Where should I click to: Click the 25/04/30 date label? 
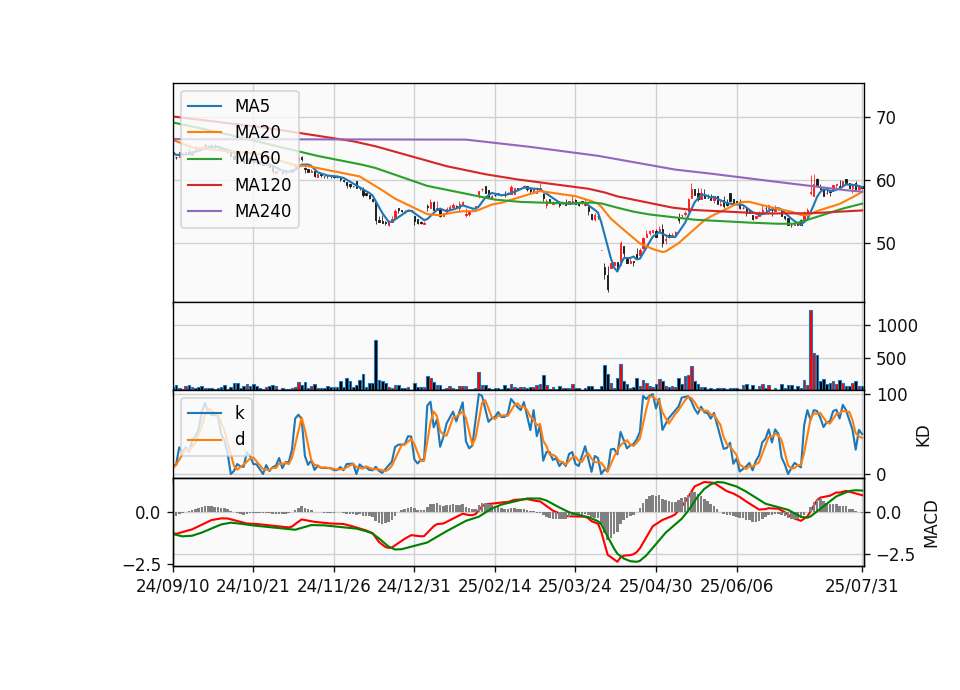pyautogui.click(x=656, y=586)
